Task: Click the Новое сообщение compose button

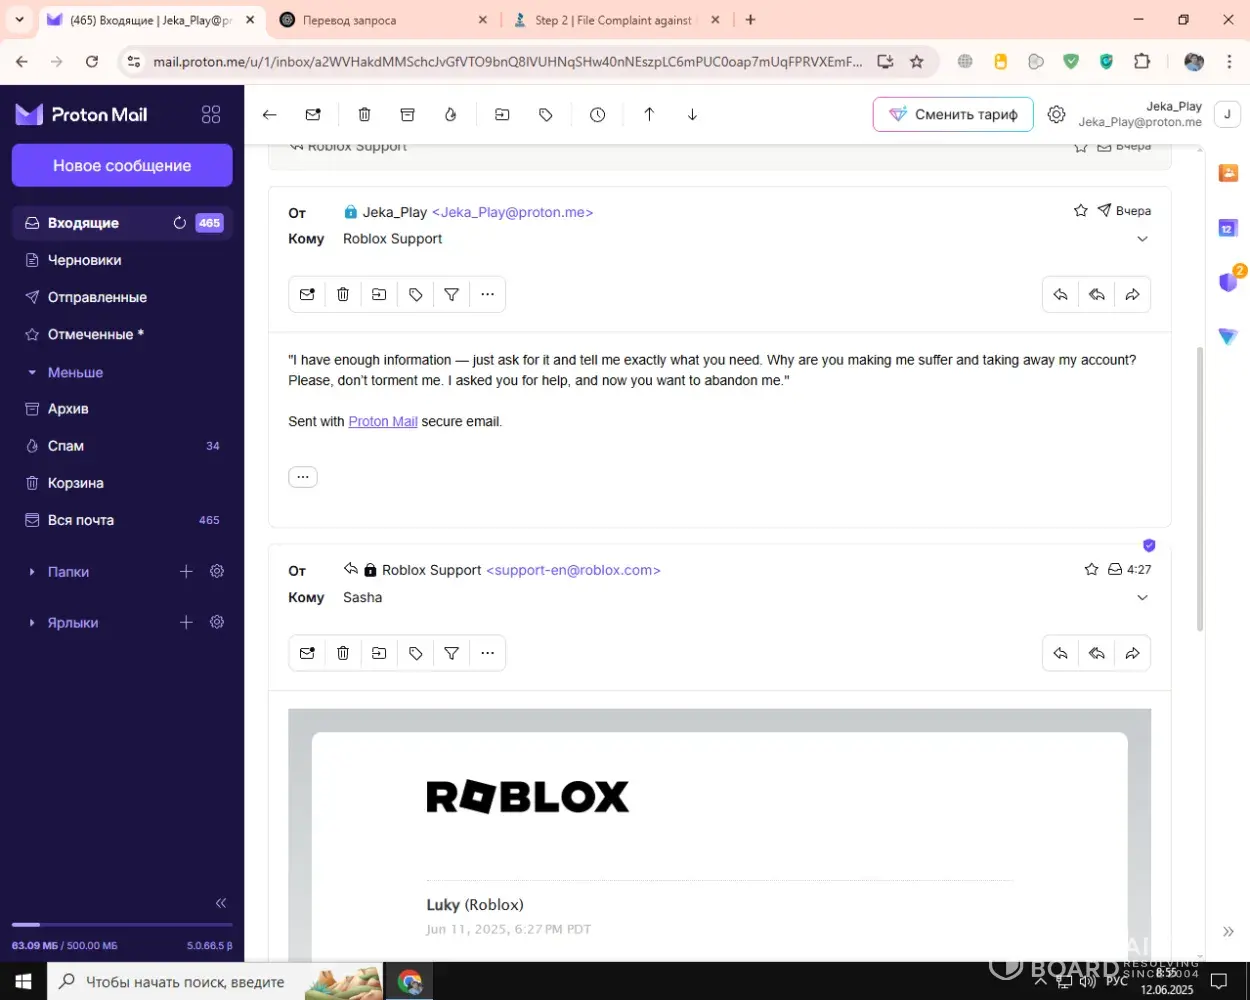Action: 122,166
